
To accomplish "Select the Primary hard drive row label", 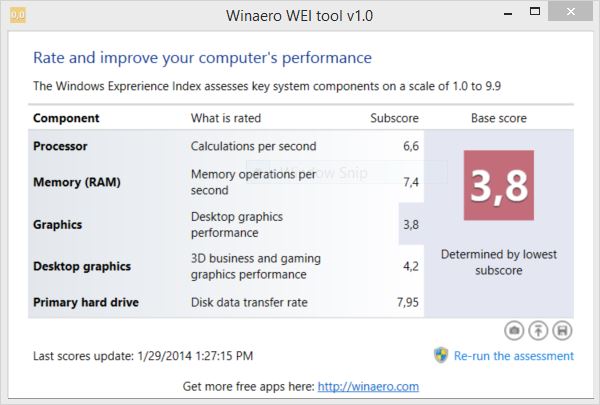I will point(86,302).
